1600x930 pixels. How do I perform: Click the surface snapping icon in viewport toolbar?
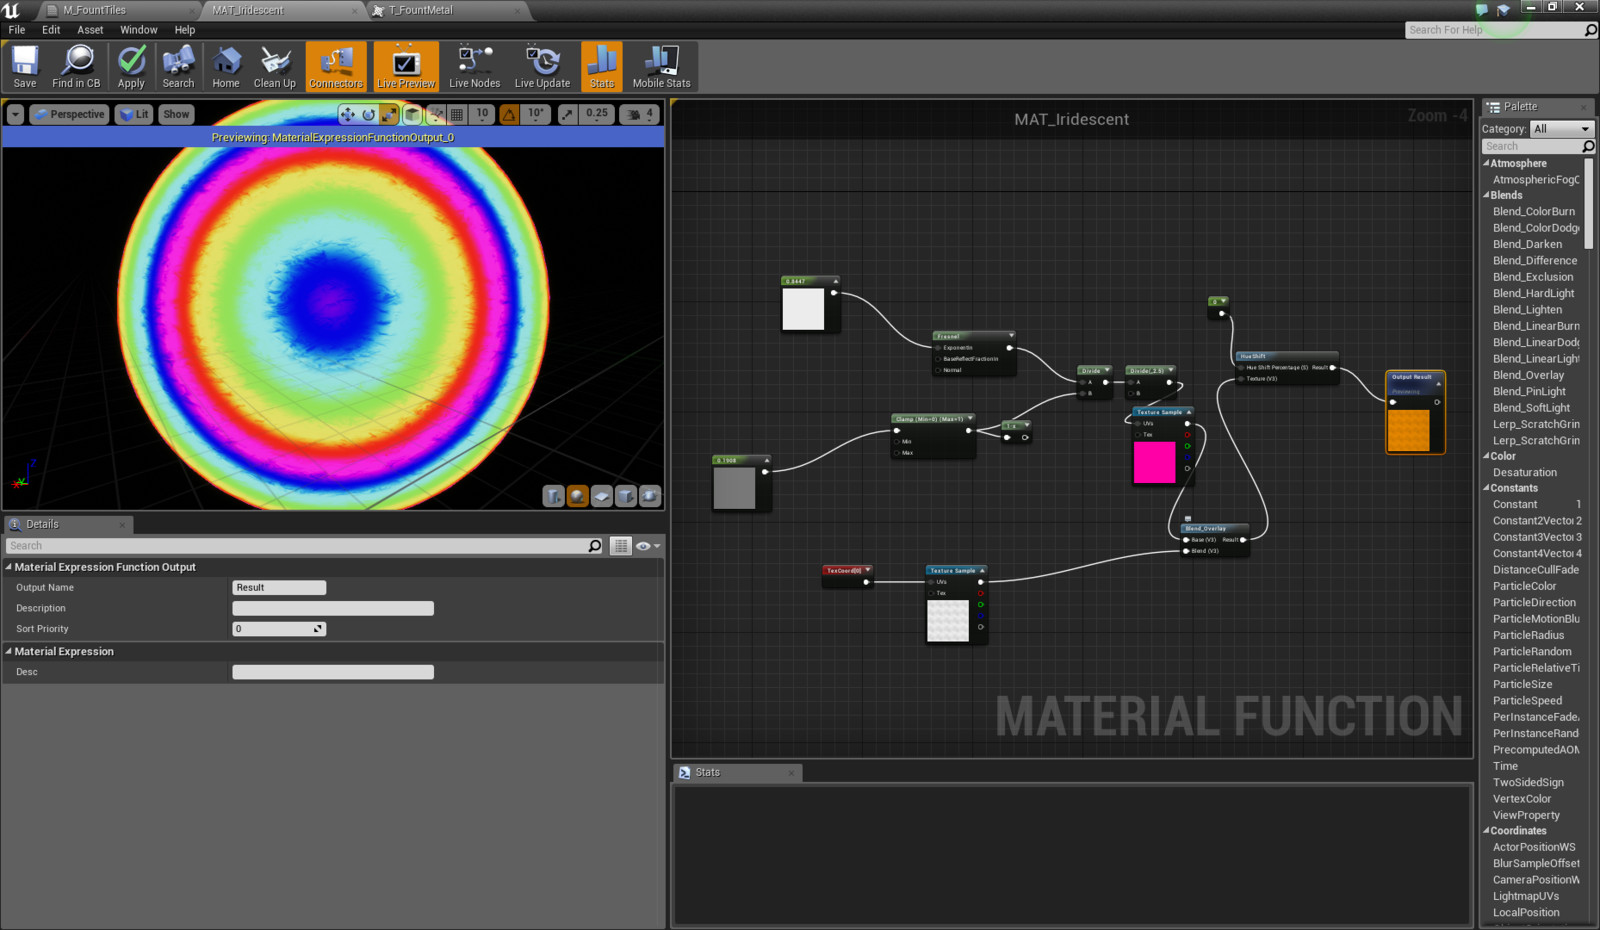tap(435, 114)
